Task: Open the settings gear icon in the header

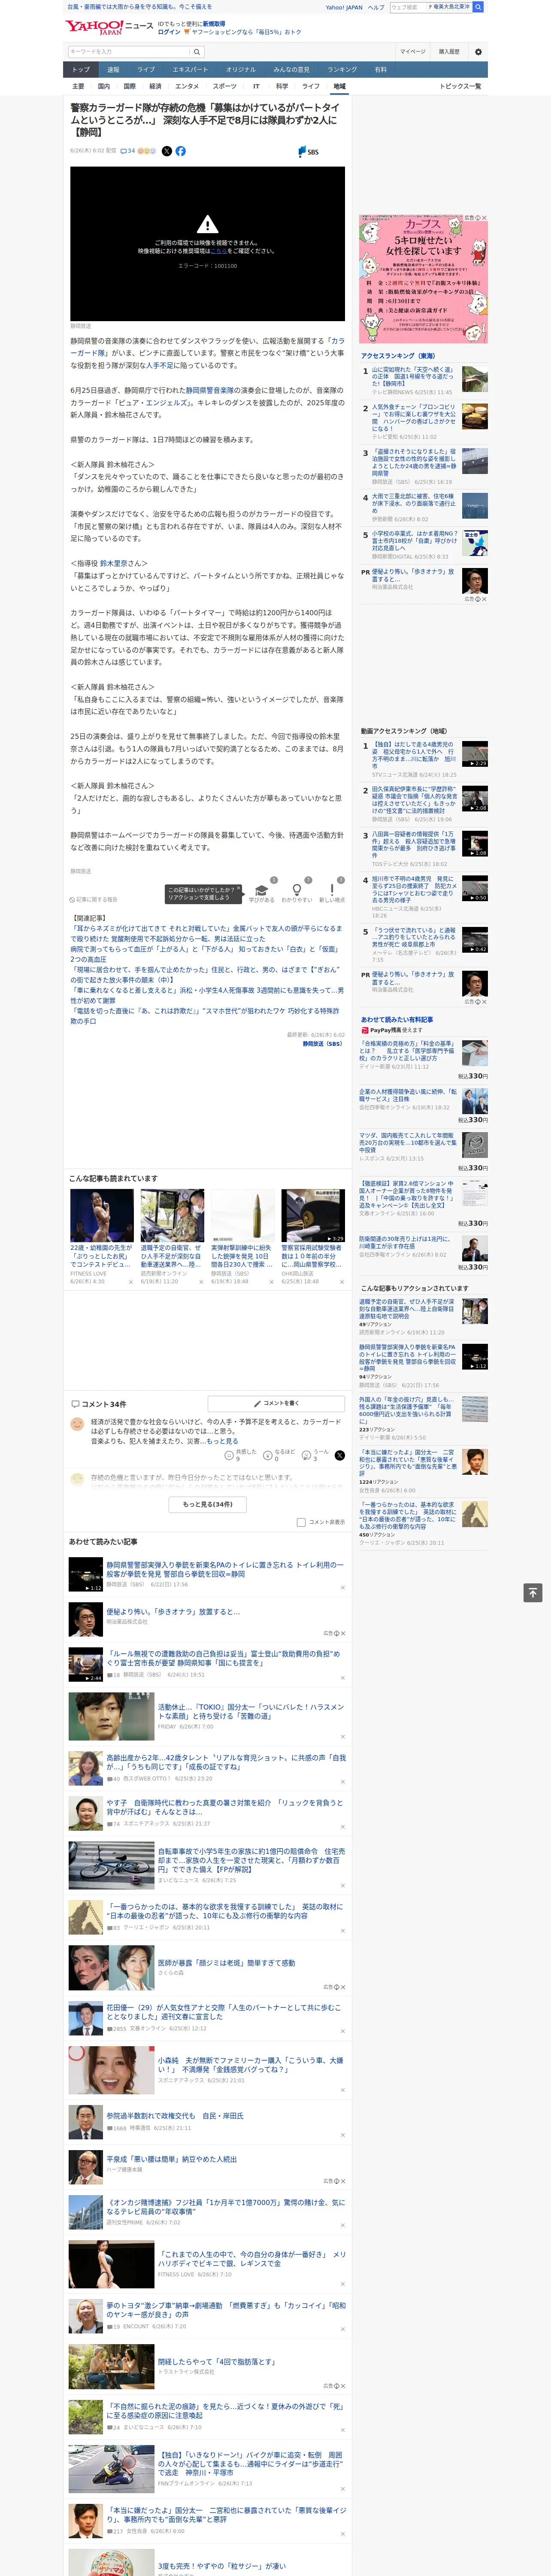Action: (477, 52)
